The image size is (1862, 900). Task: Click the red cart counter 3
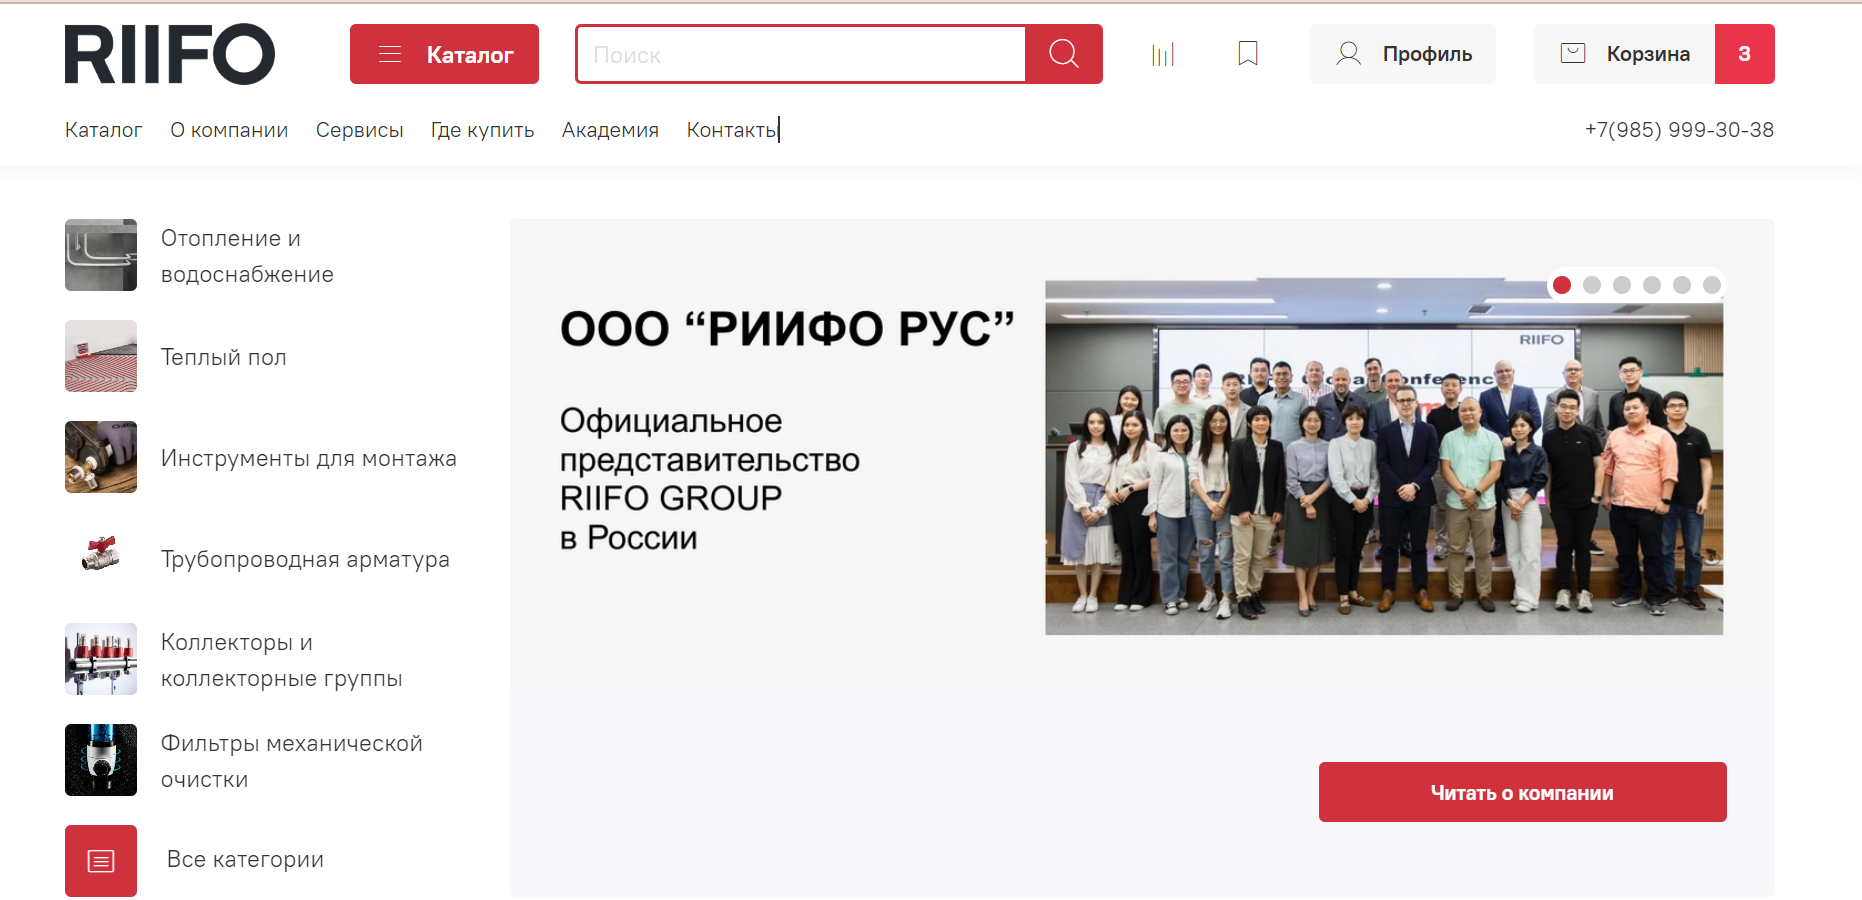coord(1745,54)
